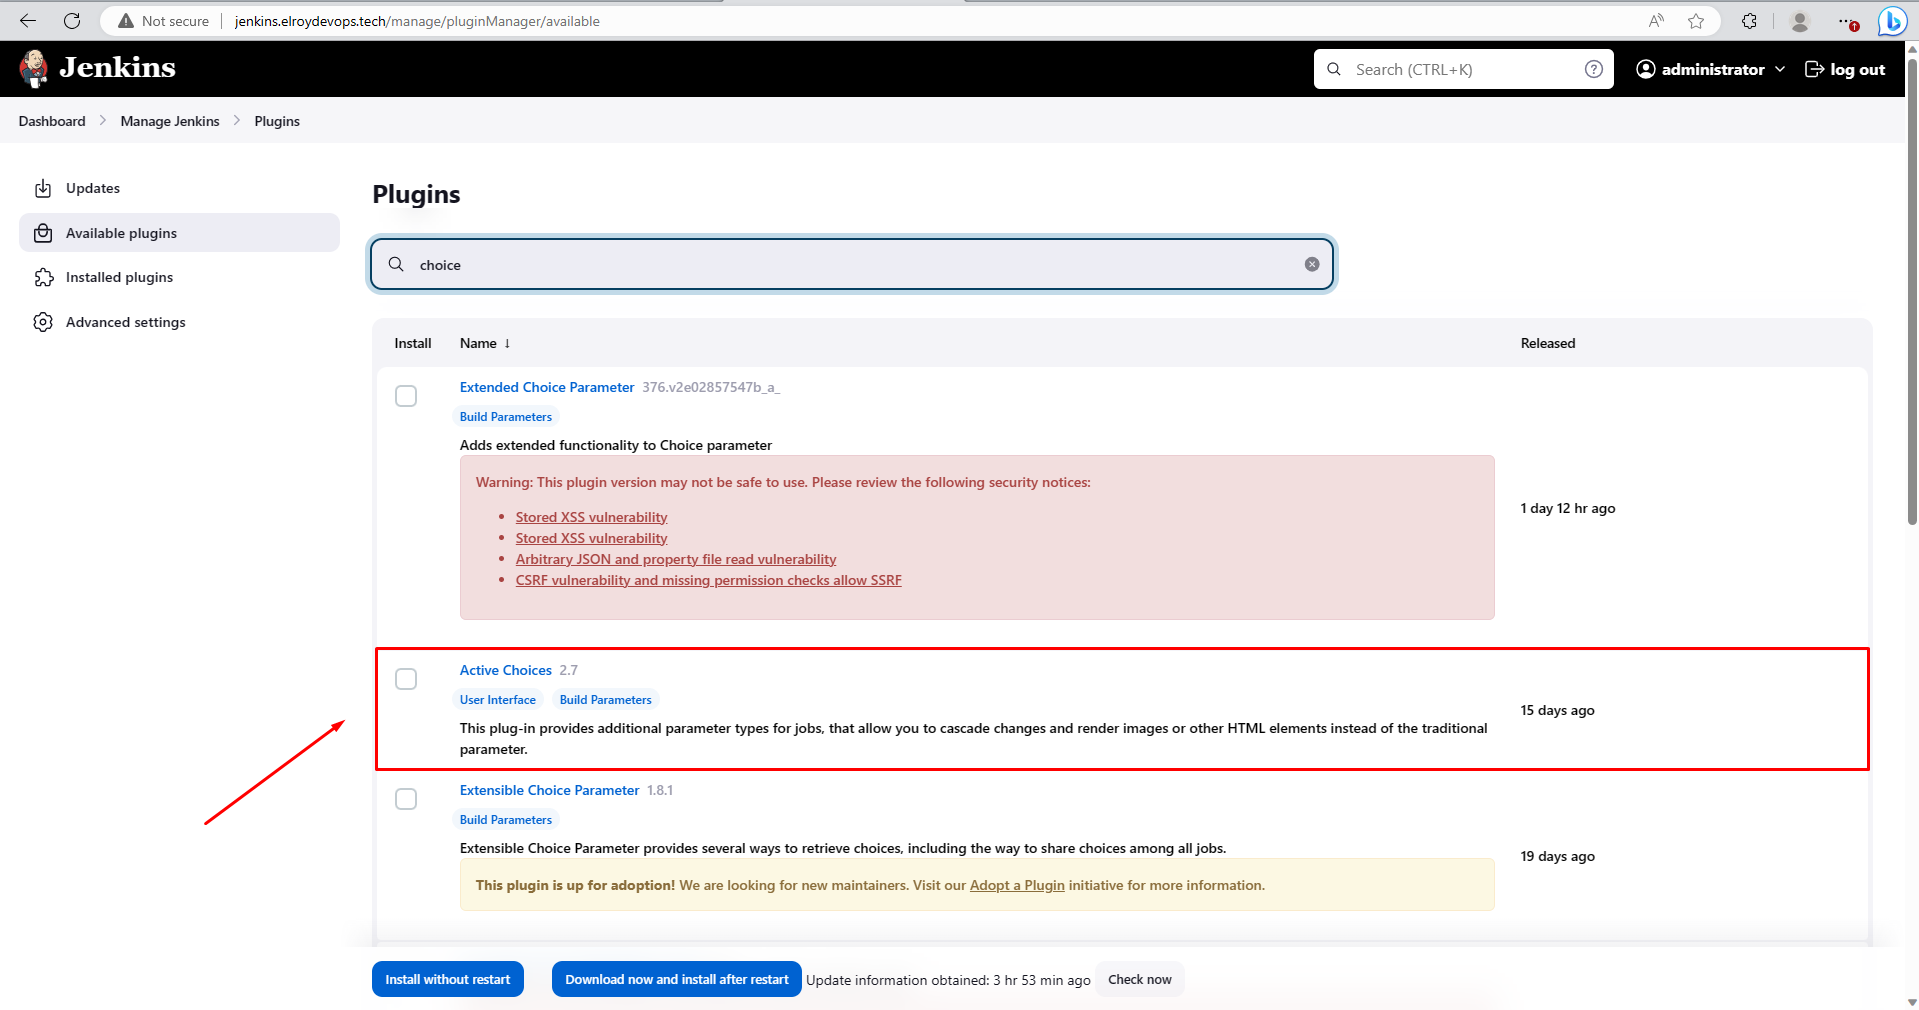Go to Dashboard breadcrumb
The width and height of the screenshot is (1919, 1010).
point(52,121)
